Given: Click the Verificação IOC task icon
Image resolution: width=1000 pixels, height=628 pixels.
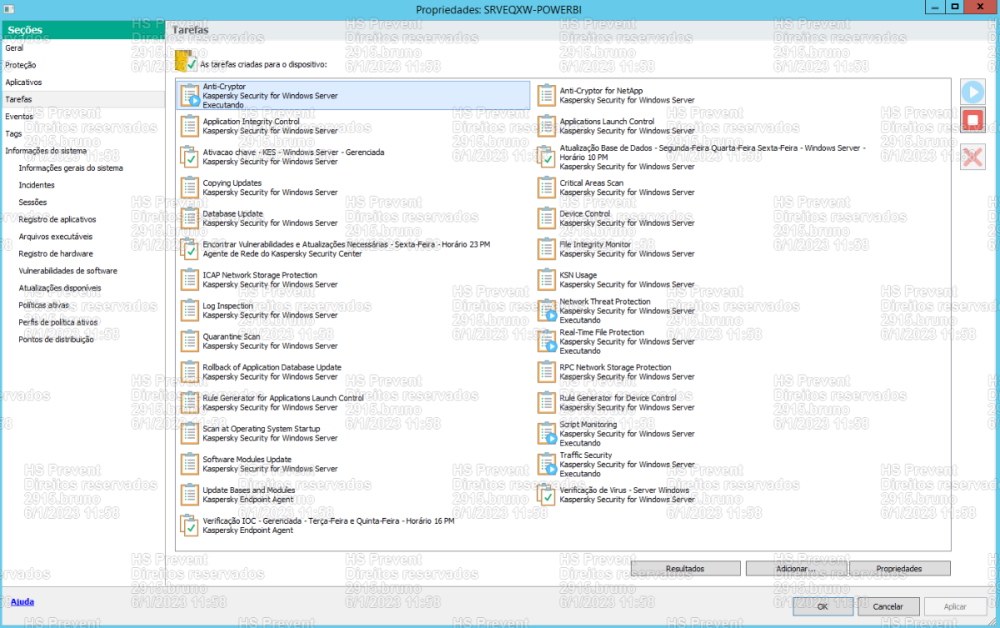Looking at the screenshot, I should (189, 525).
